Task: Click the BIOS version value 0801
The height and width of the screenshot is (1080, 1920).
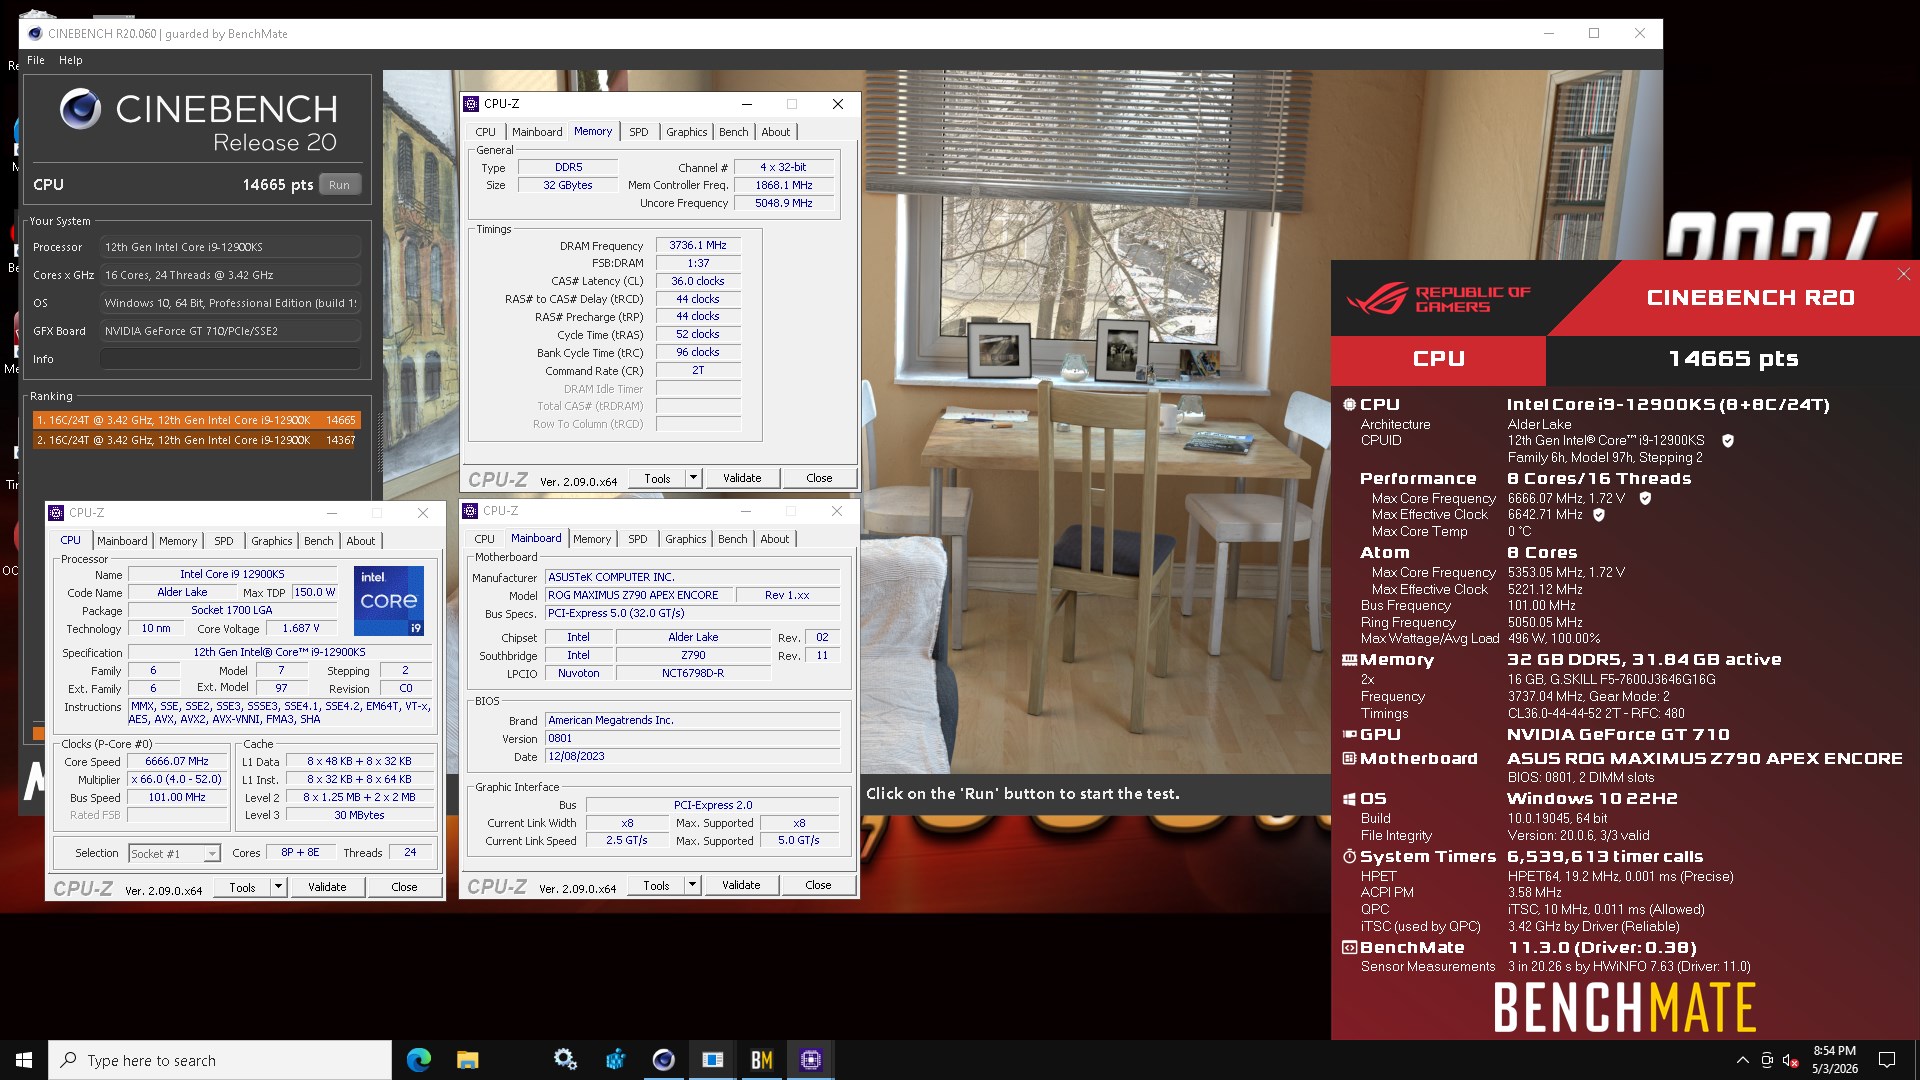Action: [x=692, y=739]
